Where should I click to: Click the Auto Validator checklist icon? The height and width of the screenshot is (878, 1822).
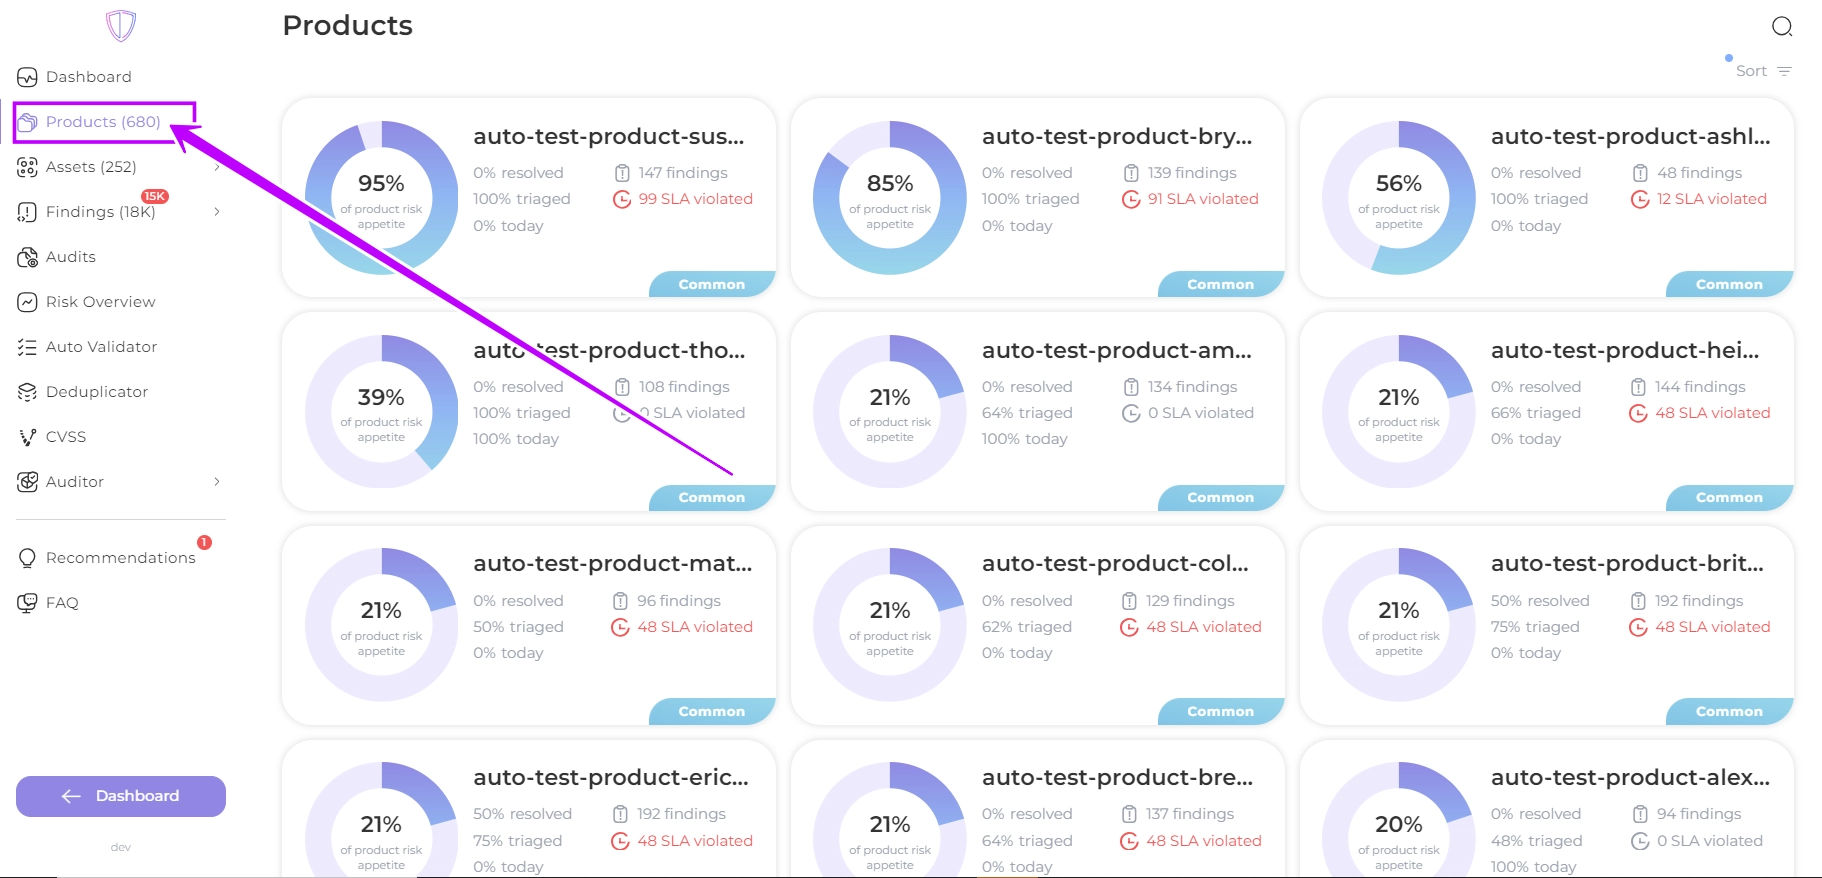pos(27,347)
